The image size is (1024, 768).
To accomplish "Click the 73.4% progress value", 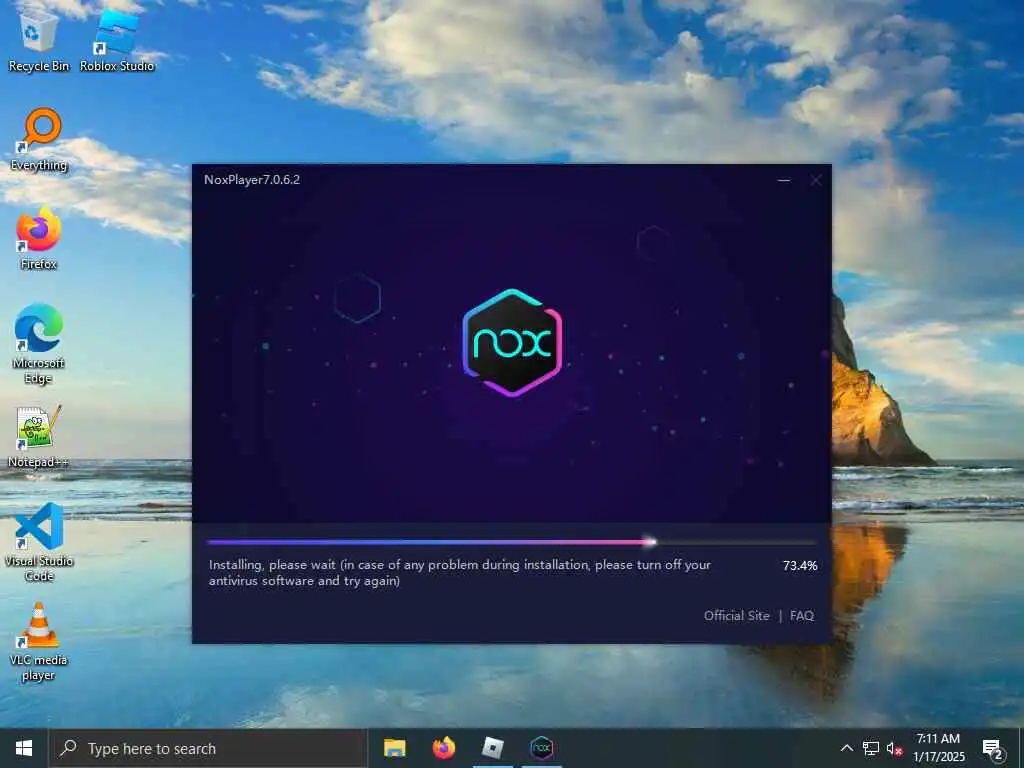I will pyautogui.click(x=800, y=566).
